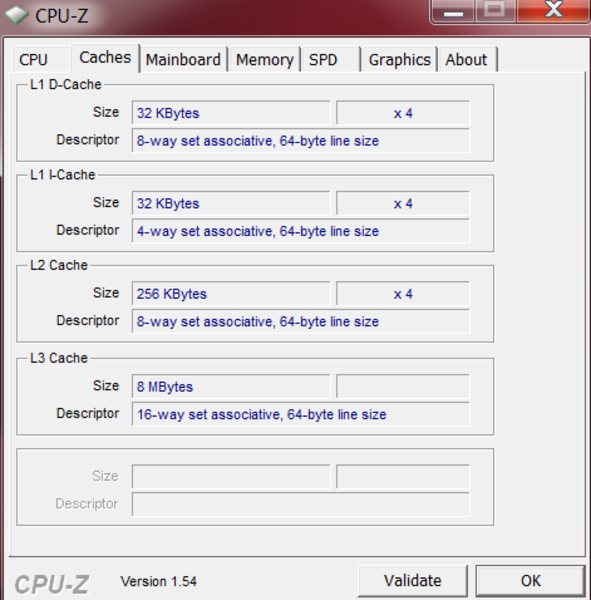Select the Caches tab
591x600 pixels.
pos(105,57)
